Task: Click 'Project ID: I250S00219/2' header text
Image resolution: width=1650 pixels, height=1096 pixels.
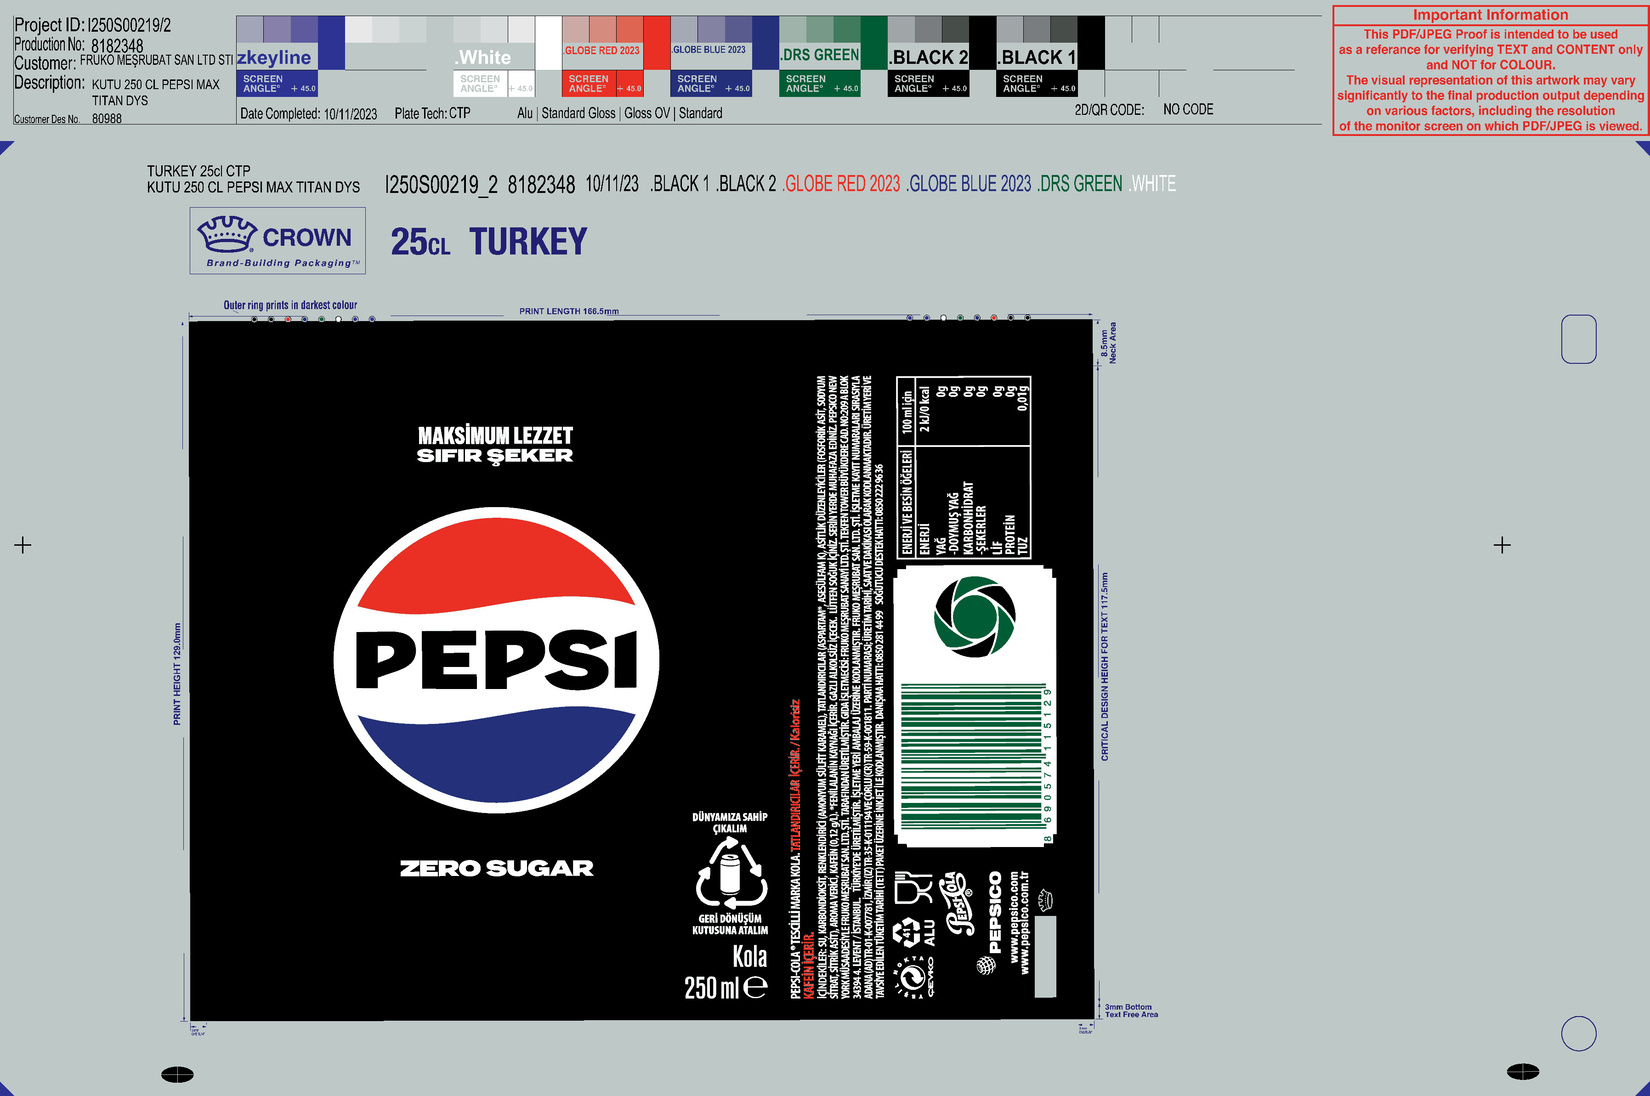Action: (92, 25)
